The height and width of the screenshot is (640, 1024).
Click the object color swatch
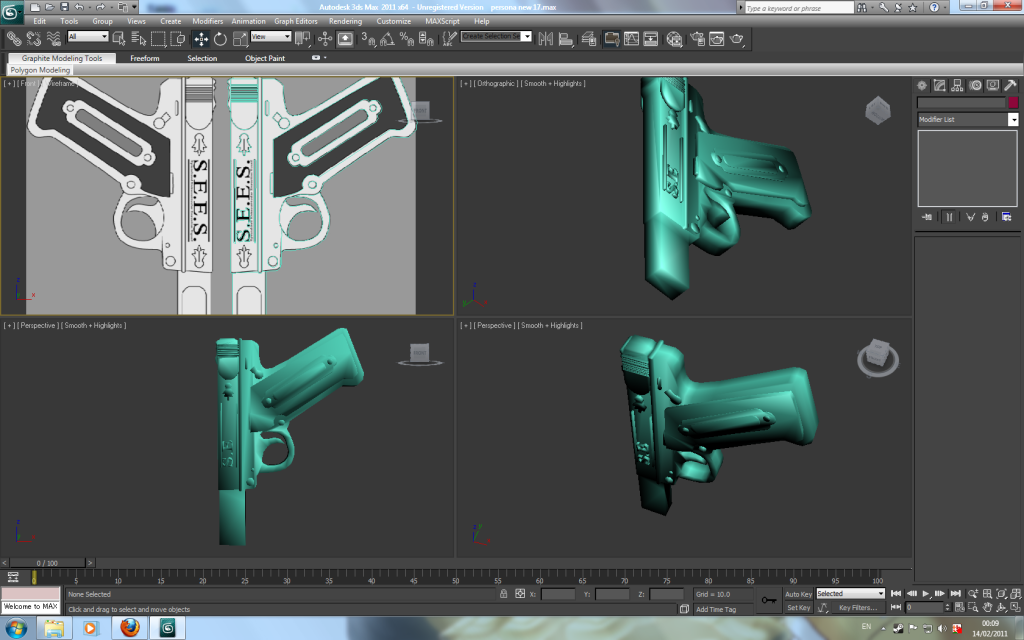coord(1014,103)
